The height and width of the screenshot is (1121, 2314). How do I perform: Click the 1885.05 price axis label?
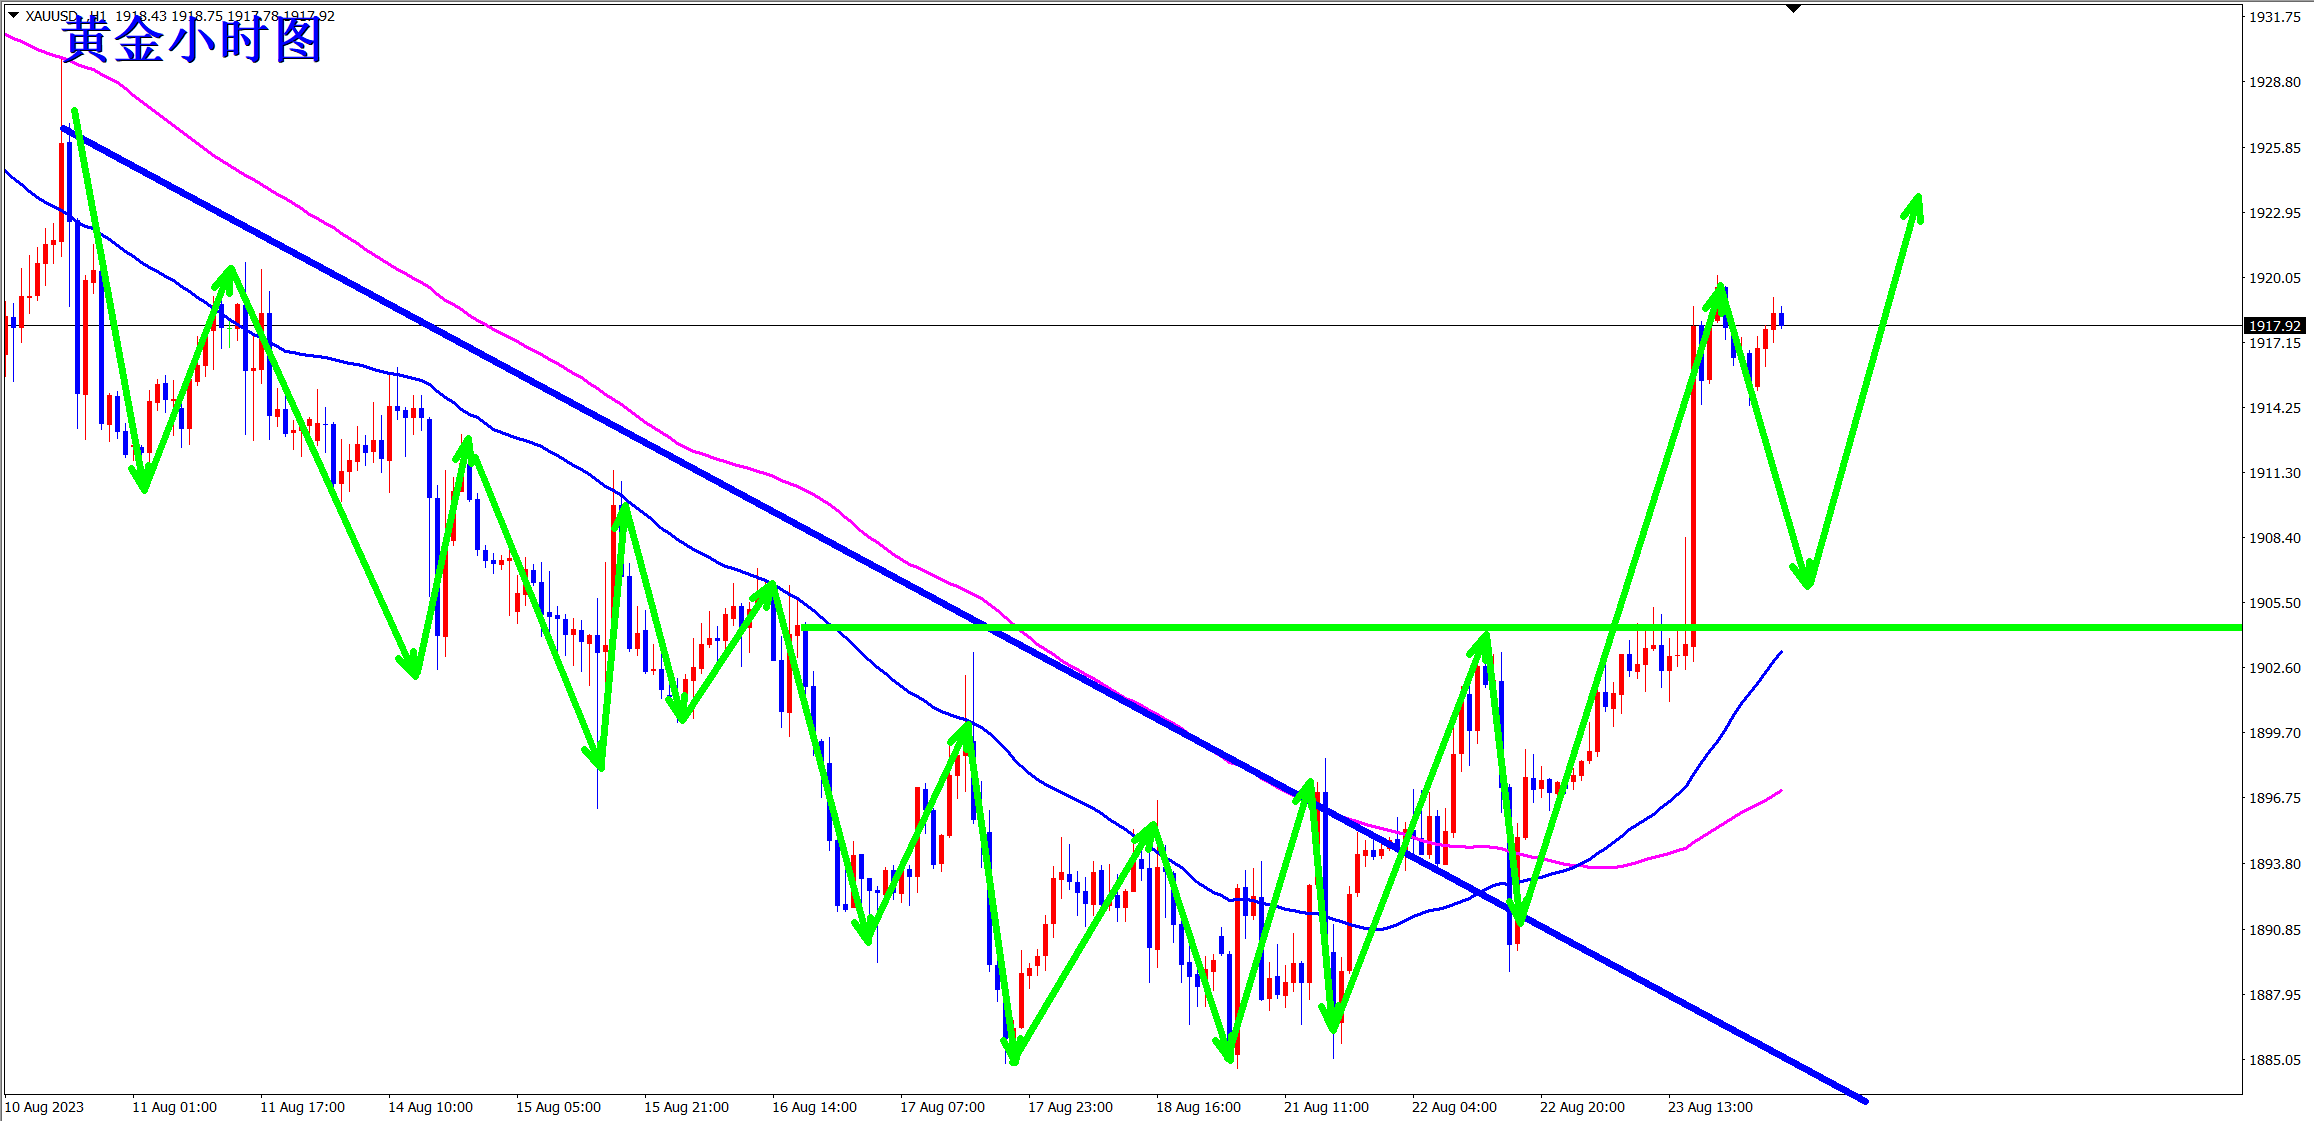pyautogui.click(x=2274, y=1060)
